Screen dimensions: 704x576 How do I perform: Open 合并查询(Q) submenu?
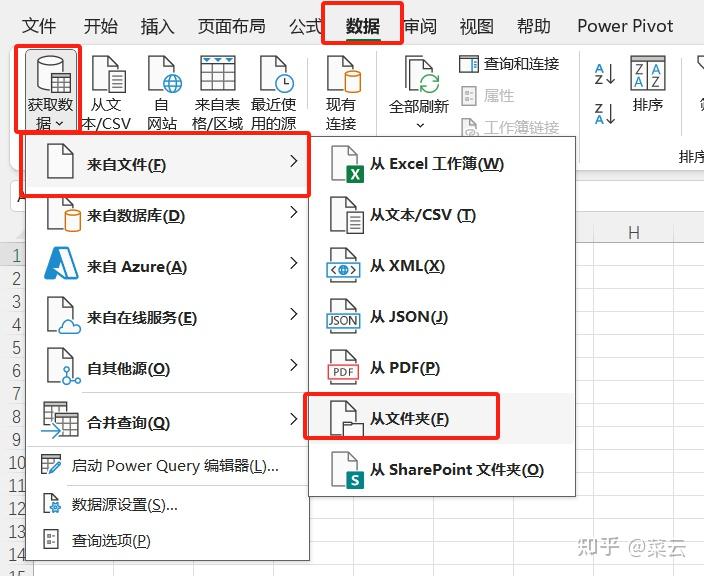point(167,422)
